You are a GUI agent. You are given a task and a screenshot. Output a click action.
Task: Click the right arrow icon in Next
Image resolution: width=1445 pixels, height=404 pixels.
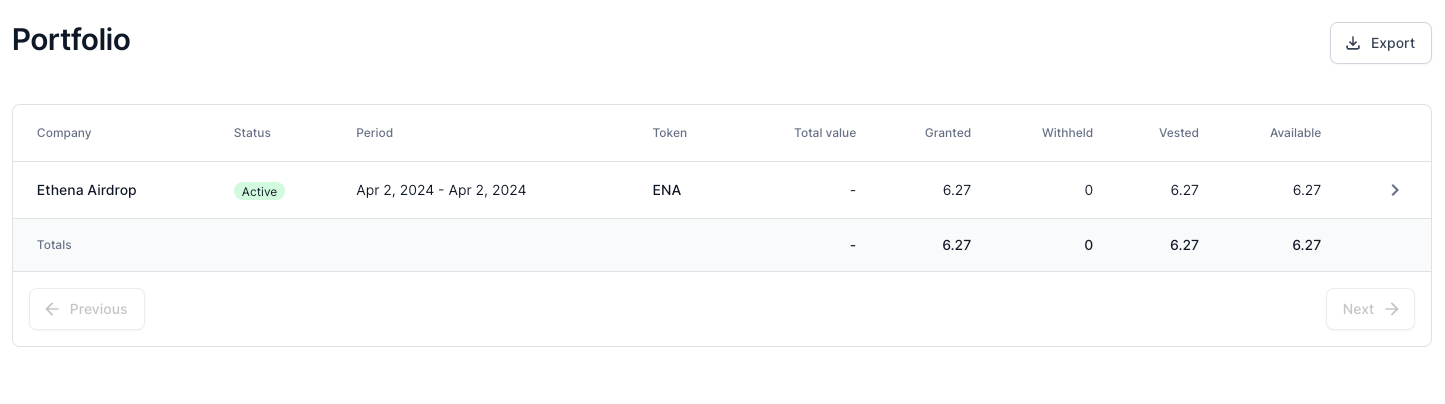1391,309
